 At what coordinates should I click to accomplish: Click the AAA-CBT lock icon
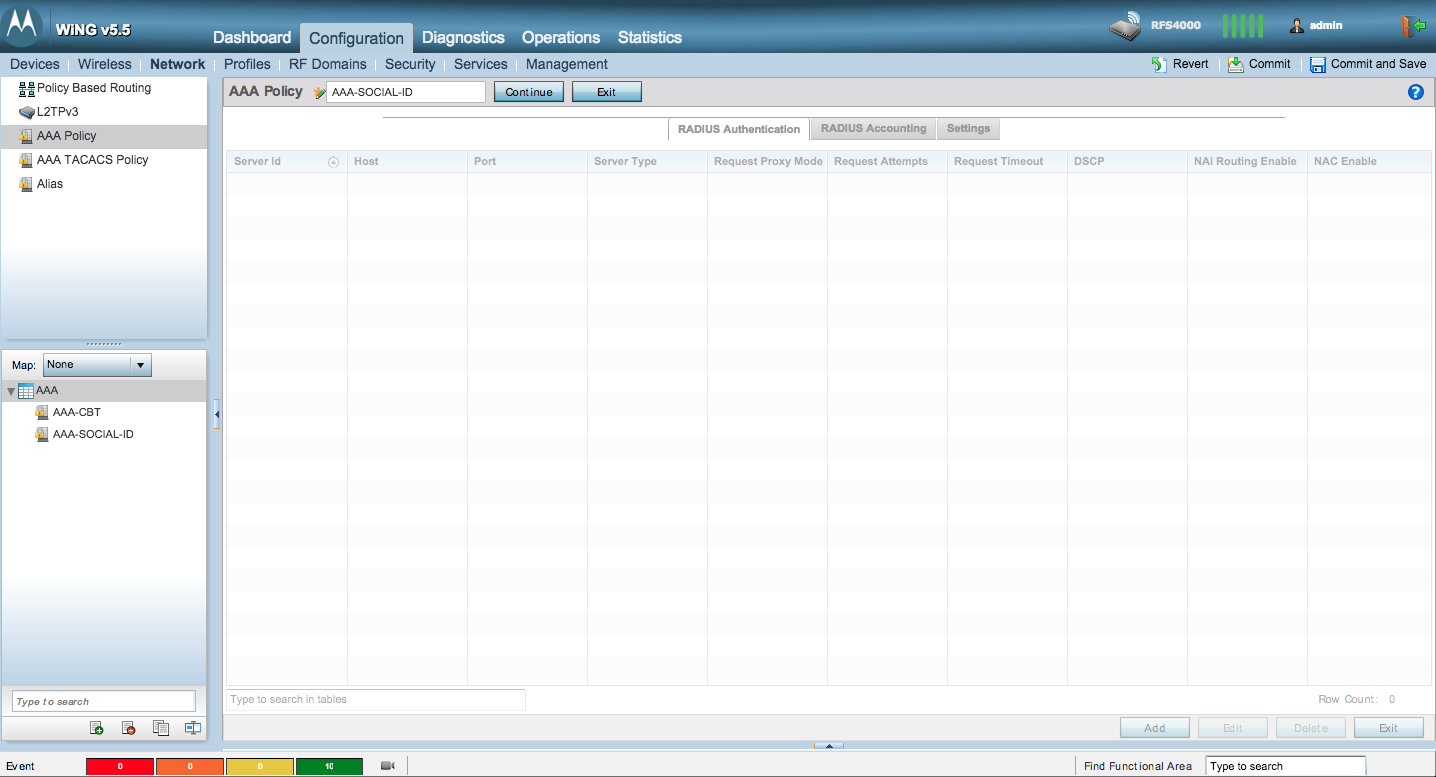42,412
